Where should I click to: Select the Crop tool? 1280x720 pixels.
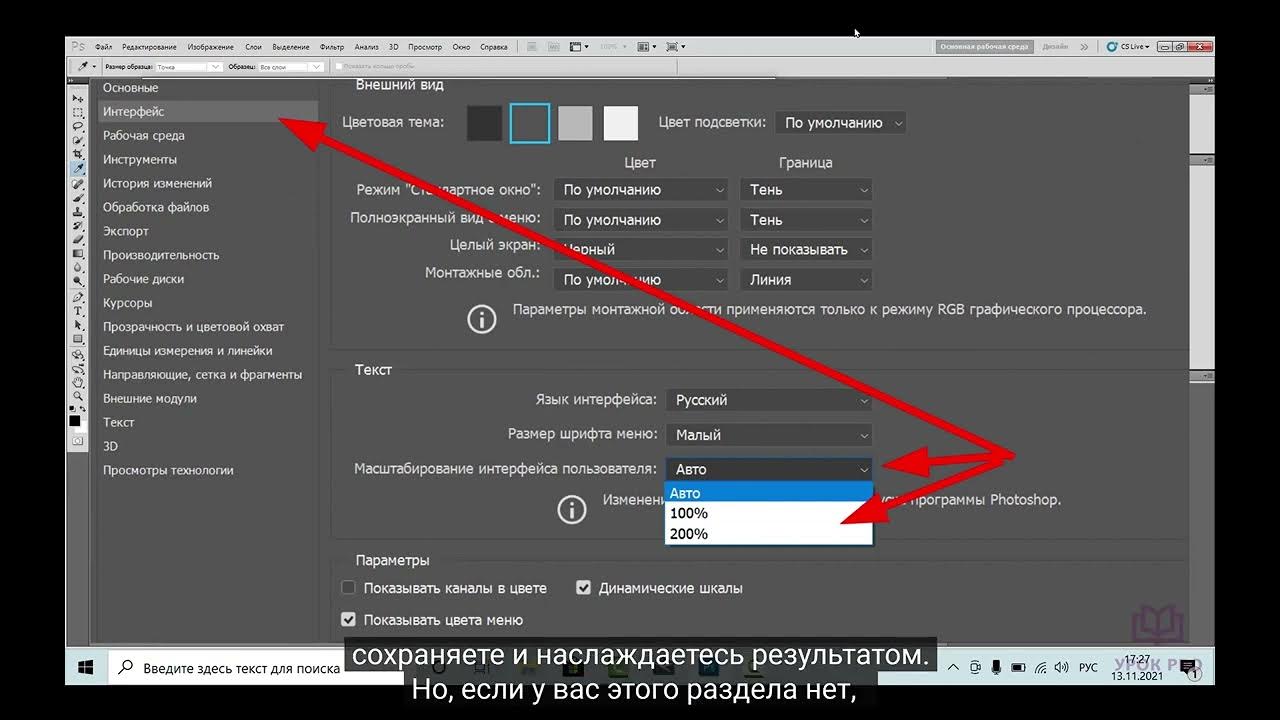[77, 155]
